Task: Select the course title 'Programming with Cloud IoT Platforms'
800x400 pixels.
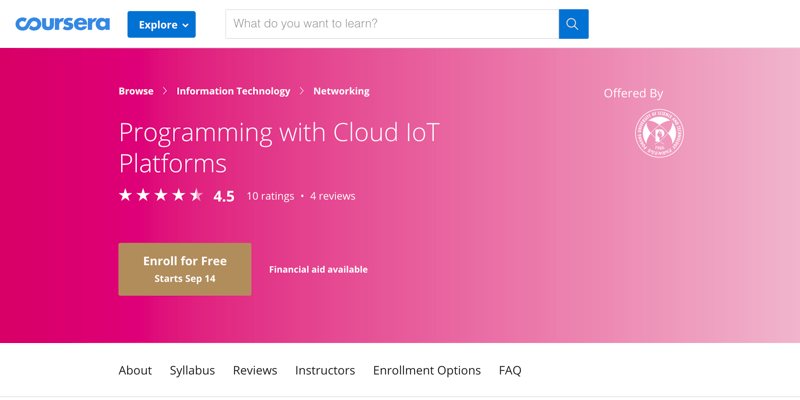Action: [279, 148]
